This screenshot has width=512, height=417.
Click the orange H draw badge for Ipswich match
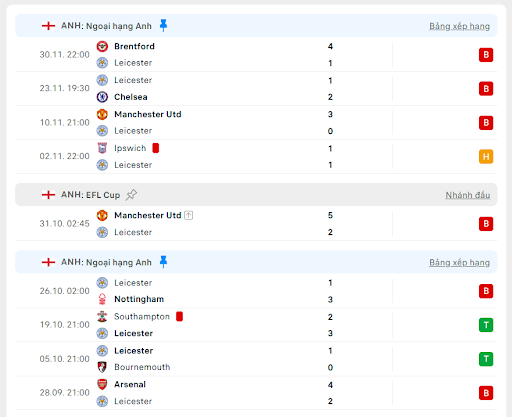click(x=486, y=156)
